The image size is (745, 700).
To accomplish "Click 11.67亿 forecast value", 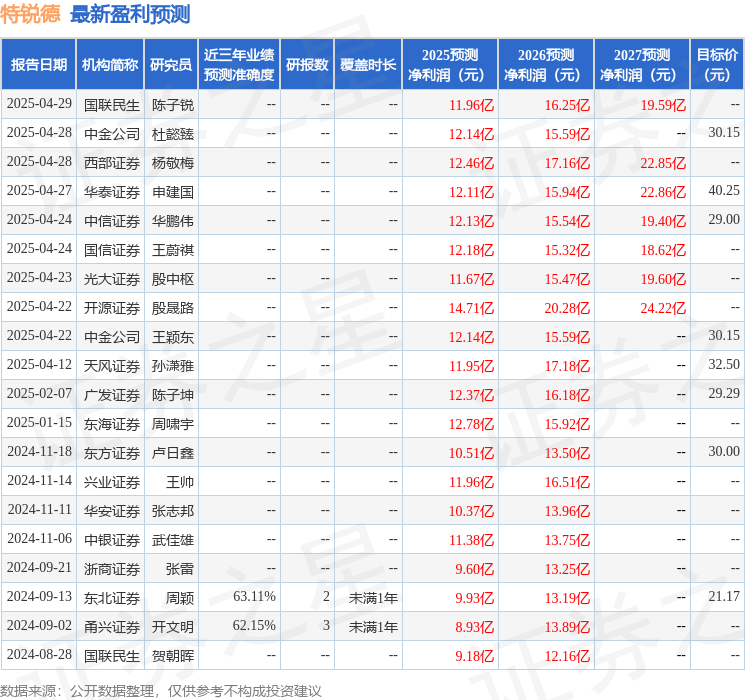I will tap(471, 279).
